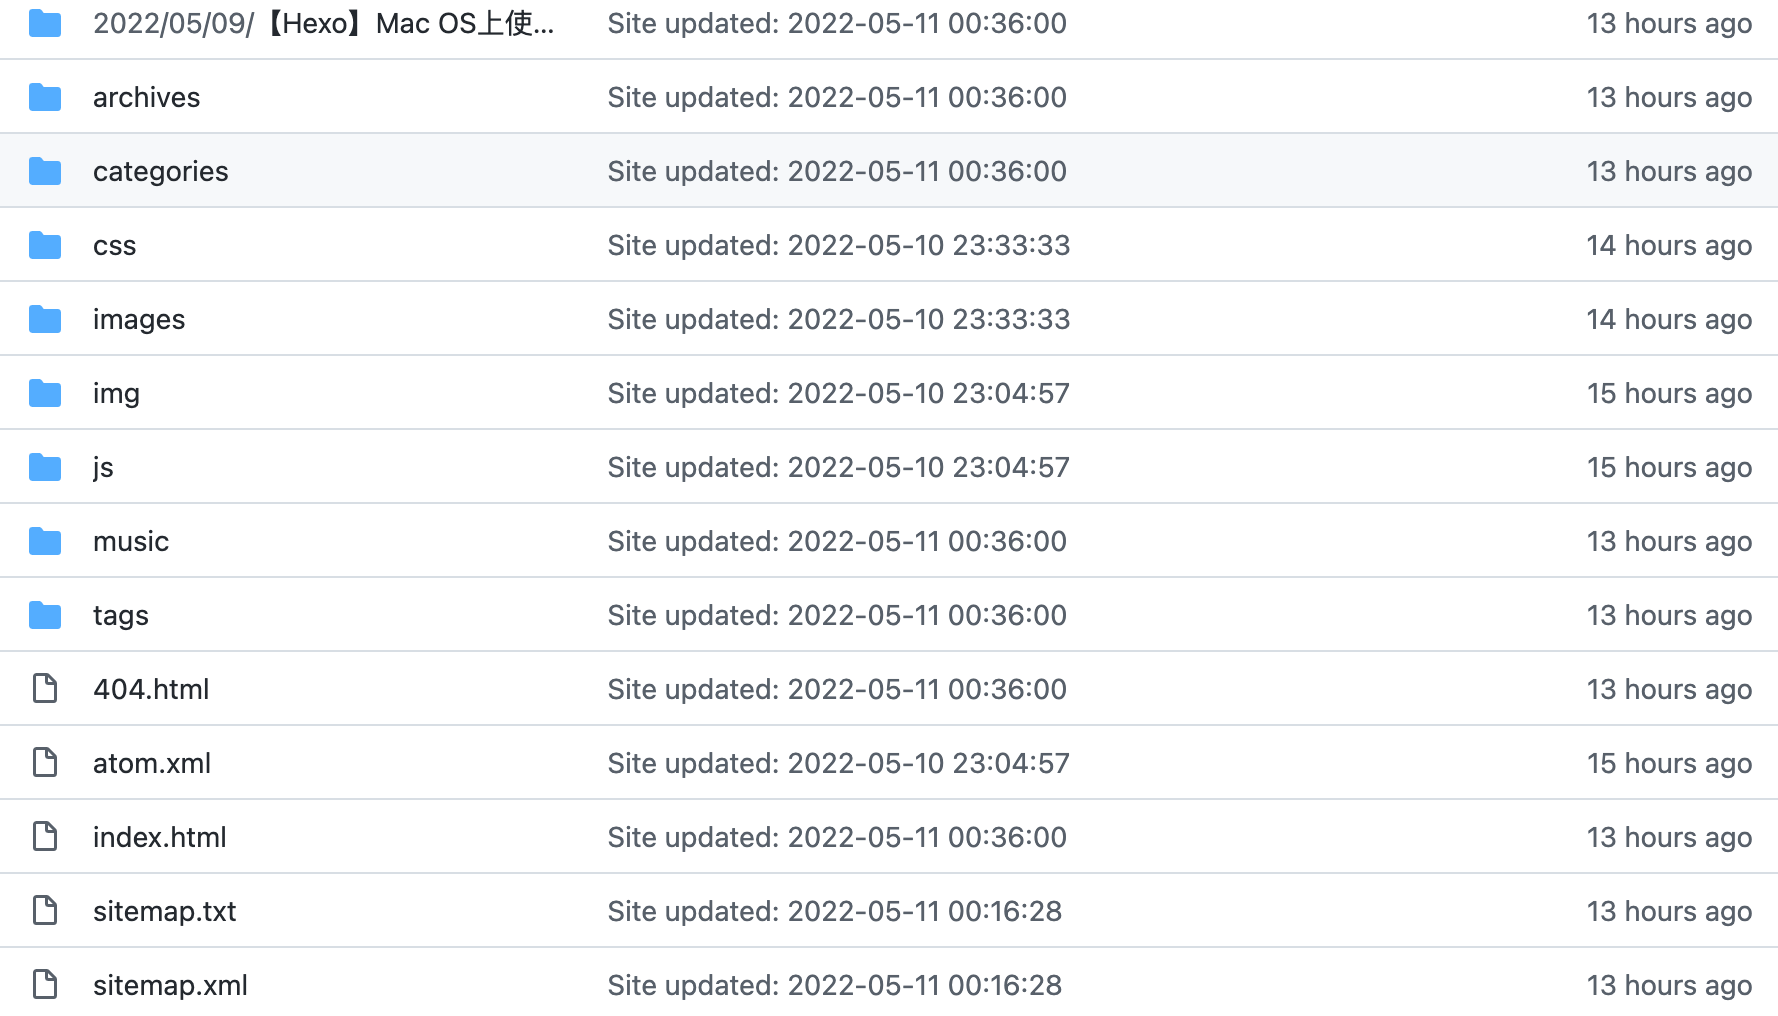Viewport: 1778px width, 1016px height.
Task: Click the "15 hours ago" timestamp for atom.xml
Action: click(x=1668, y=763)
